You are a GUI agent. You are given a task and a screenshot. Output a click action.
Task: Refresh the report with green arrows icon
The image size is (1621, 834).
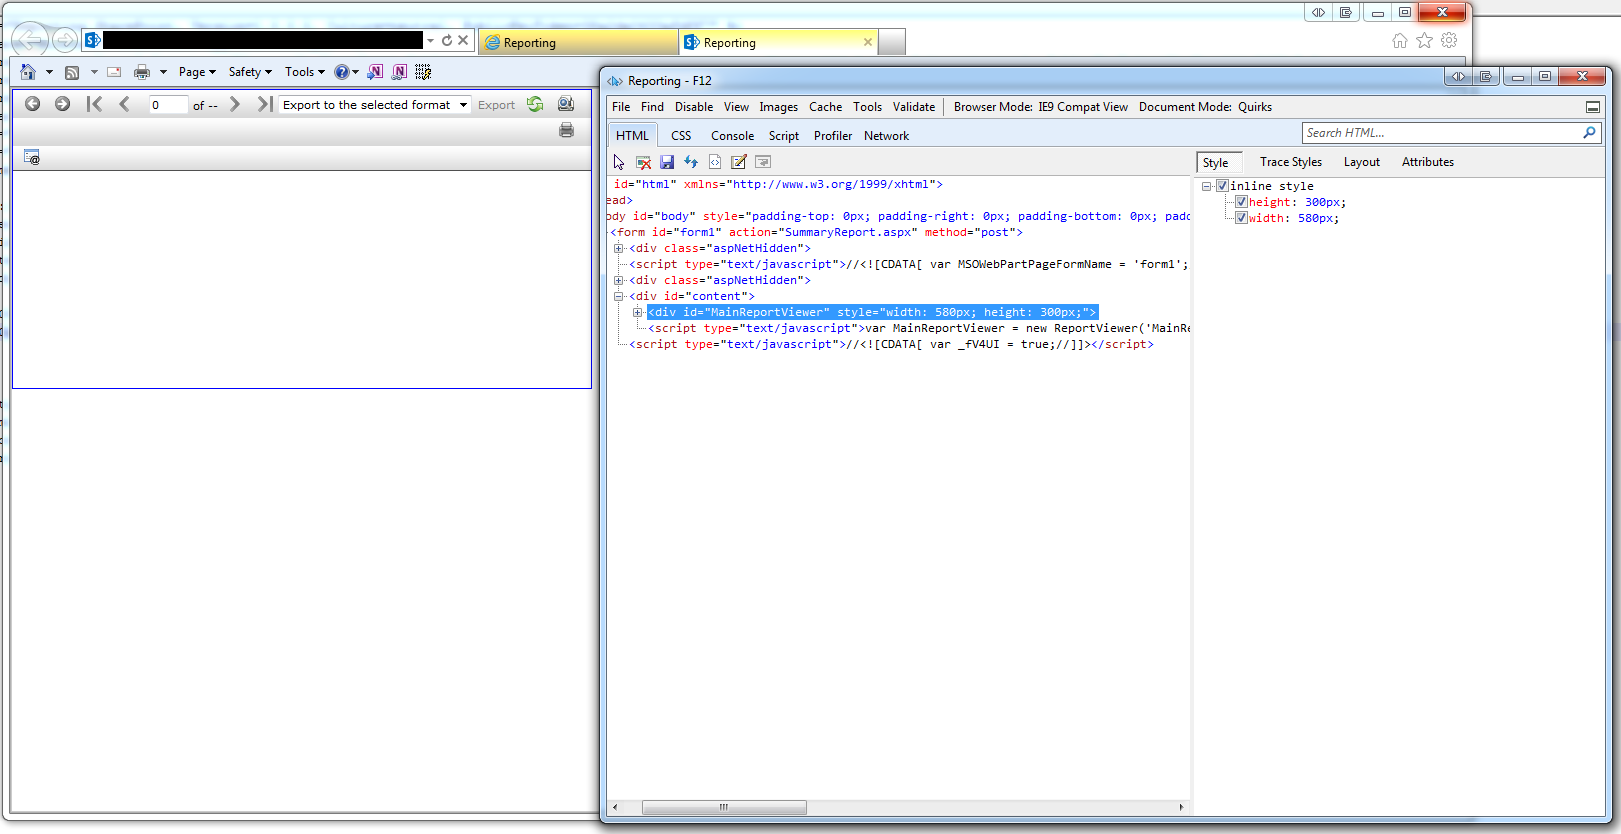535,105
